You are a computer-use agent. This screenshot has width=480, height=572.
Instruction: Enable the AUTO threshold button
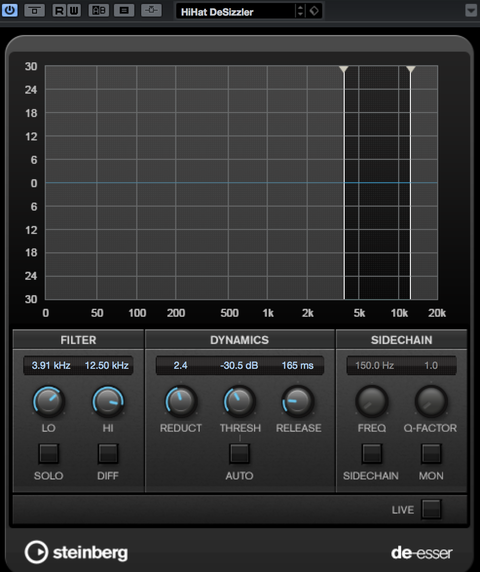point(239,453)
